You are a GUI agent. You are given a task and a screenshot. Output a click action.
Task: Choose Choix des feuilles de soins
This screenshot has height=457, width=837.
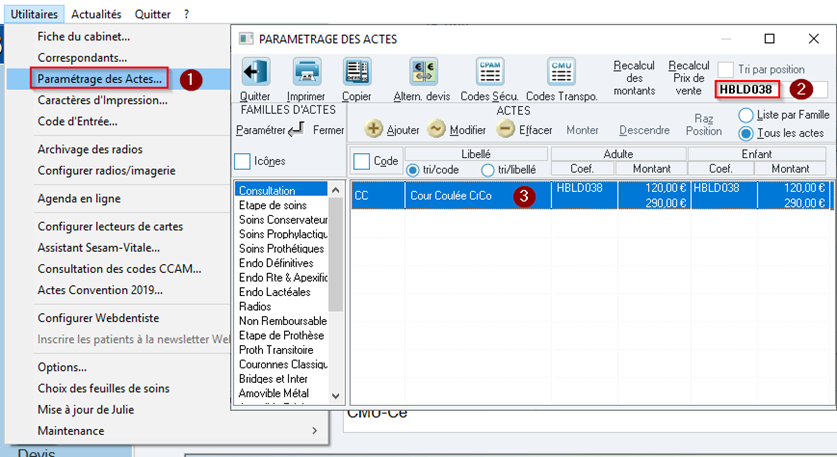[104, 389]
